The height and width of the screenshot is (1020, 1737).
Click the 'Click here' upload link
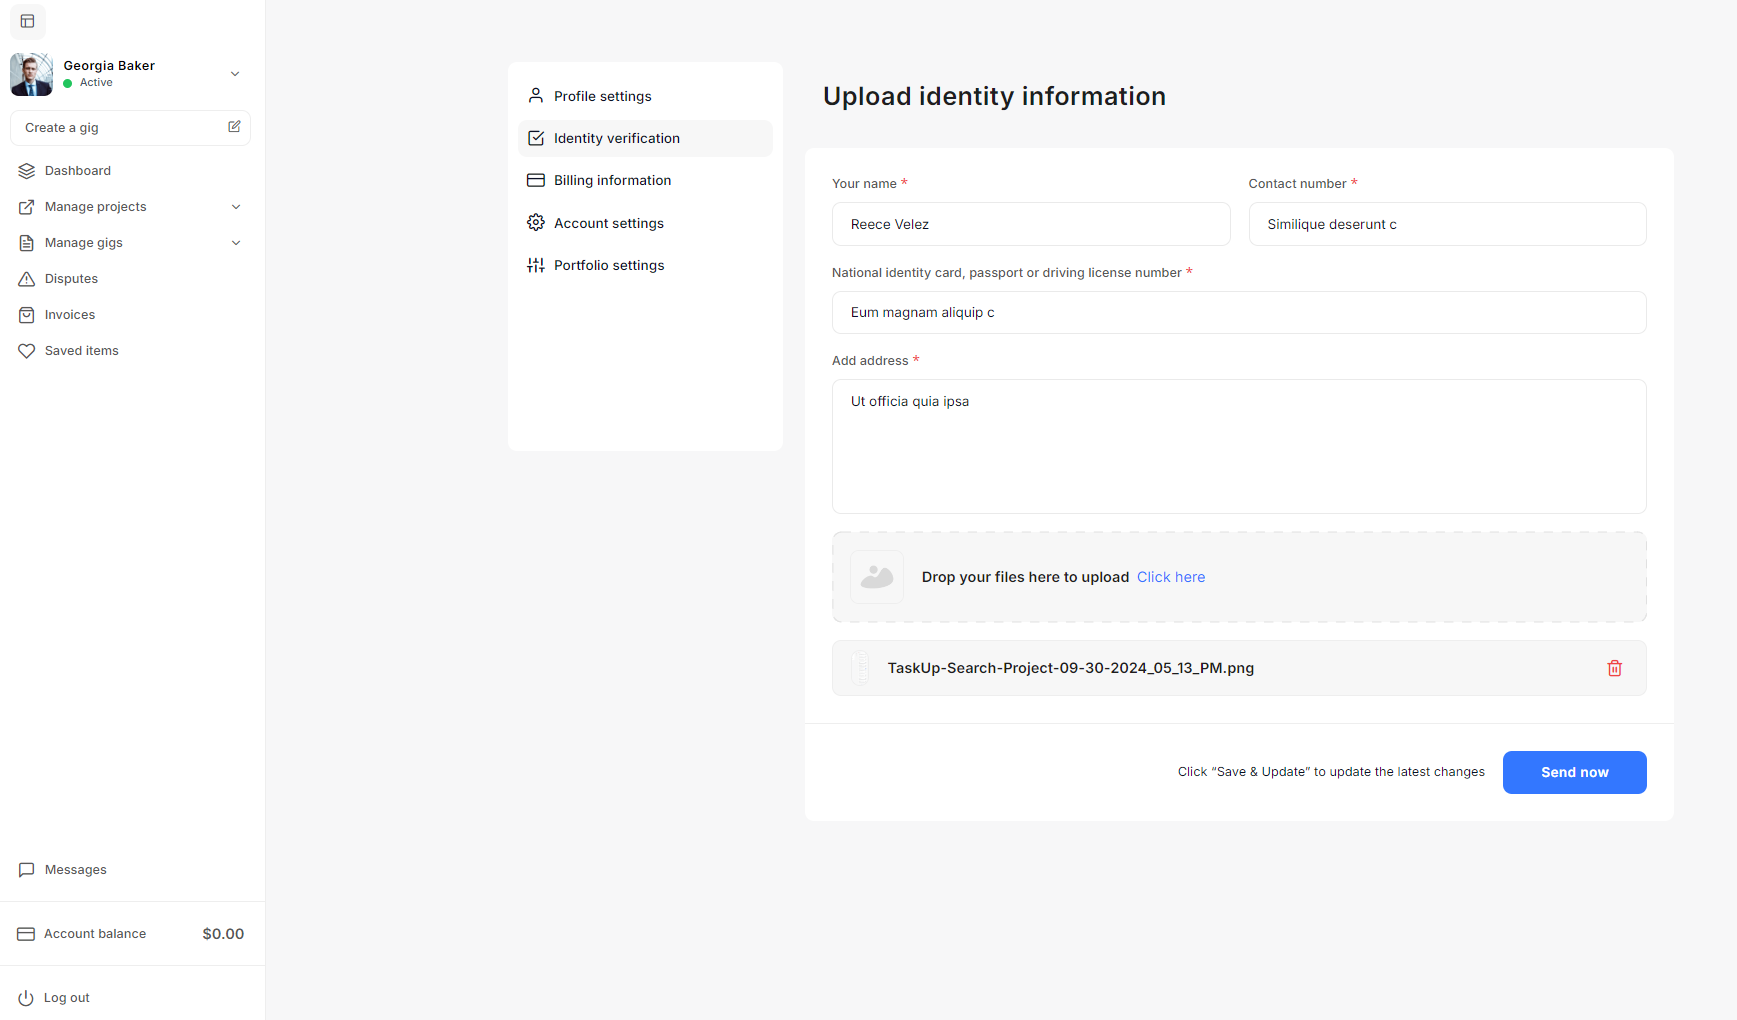tap(1170, 577)
